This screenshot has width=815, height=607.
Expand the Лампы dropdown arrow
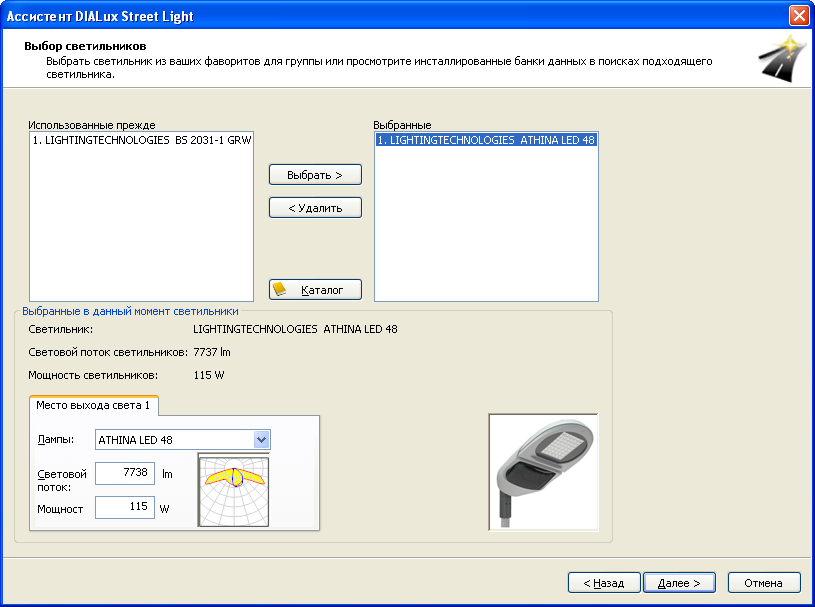[x=261, y=440]
